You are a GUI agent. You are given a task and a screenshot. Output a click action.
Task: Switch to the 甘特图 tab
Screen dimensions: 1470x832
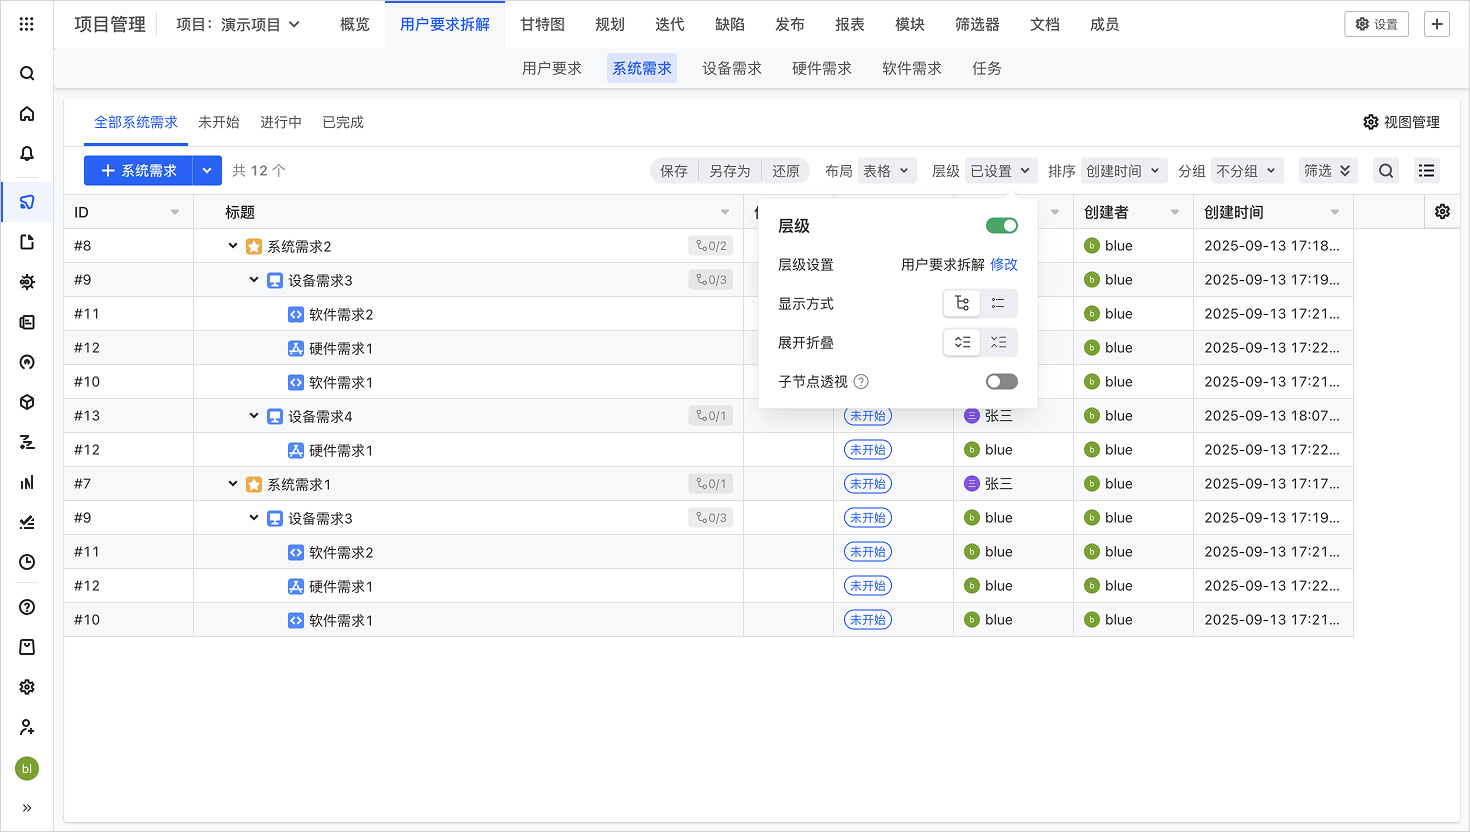(x=540, y=24)
